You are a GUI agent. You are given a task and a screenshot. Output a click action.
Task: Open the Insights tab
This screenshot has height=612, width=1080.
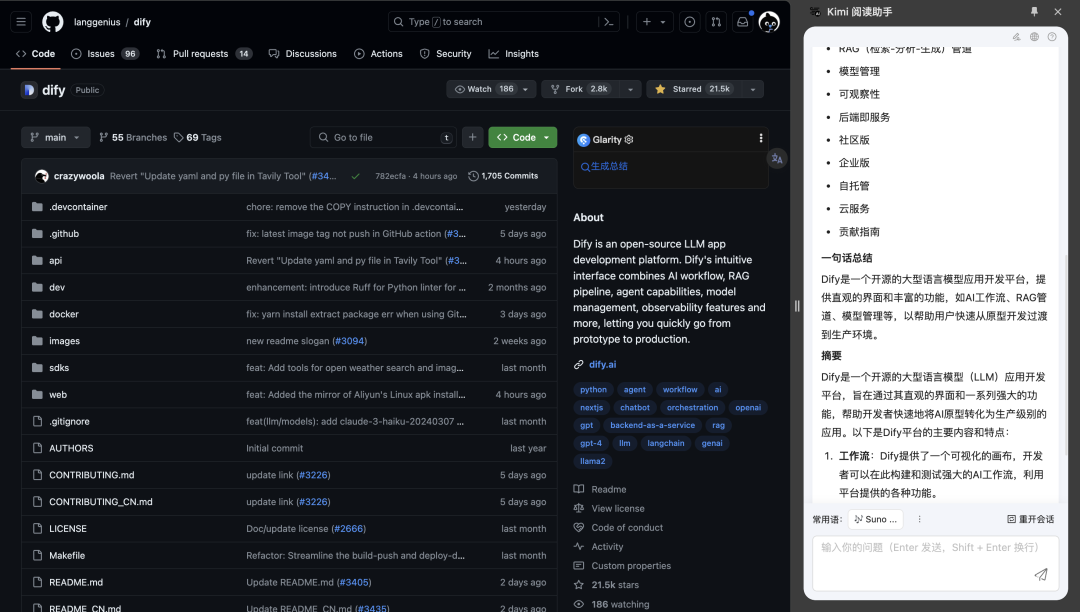514,54
